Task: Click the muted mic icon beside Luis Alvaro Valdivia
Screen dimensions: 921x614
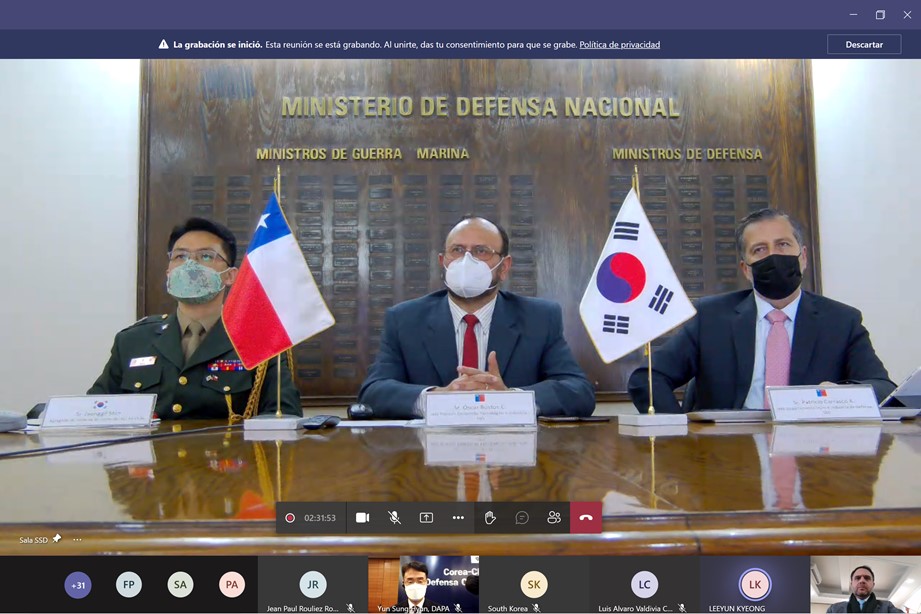Action: (x=681, y=608)
